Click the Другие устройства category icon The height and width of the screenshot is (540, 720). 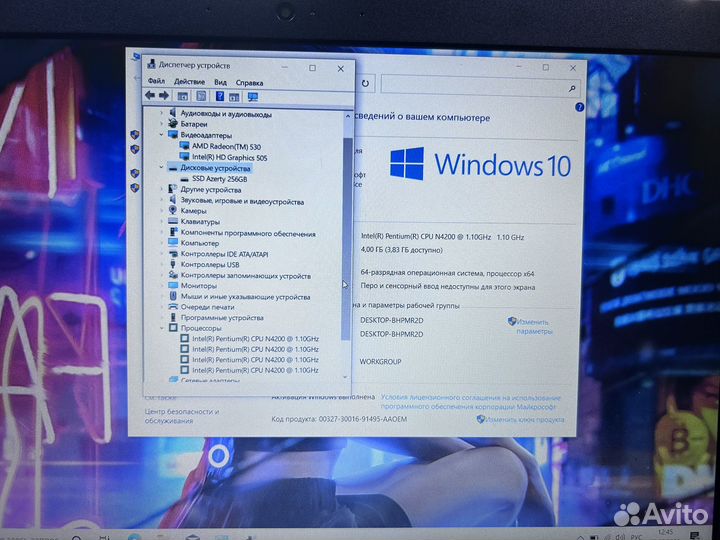coord(173,189)
